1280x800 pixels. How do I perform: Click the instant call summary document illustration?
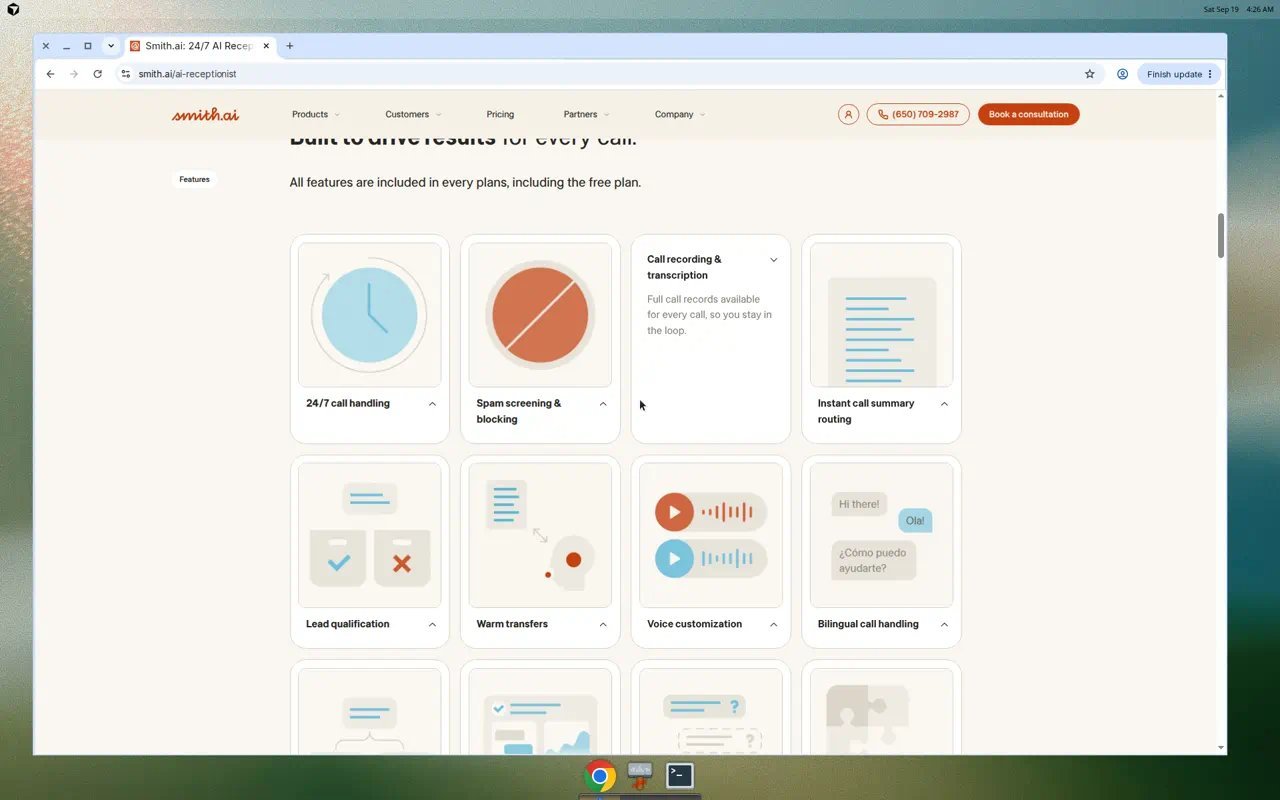[881, 315]
